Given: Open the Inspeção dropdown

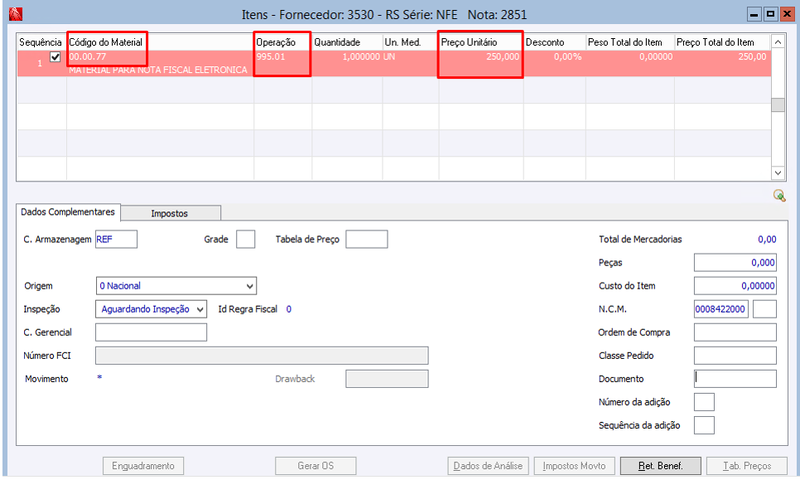Looking at the screenshot, I should point(151,309).
